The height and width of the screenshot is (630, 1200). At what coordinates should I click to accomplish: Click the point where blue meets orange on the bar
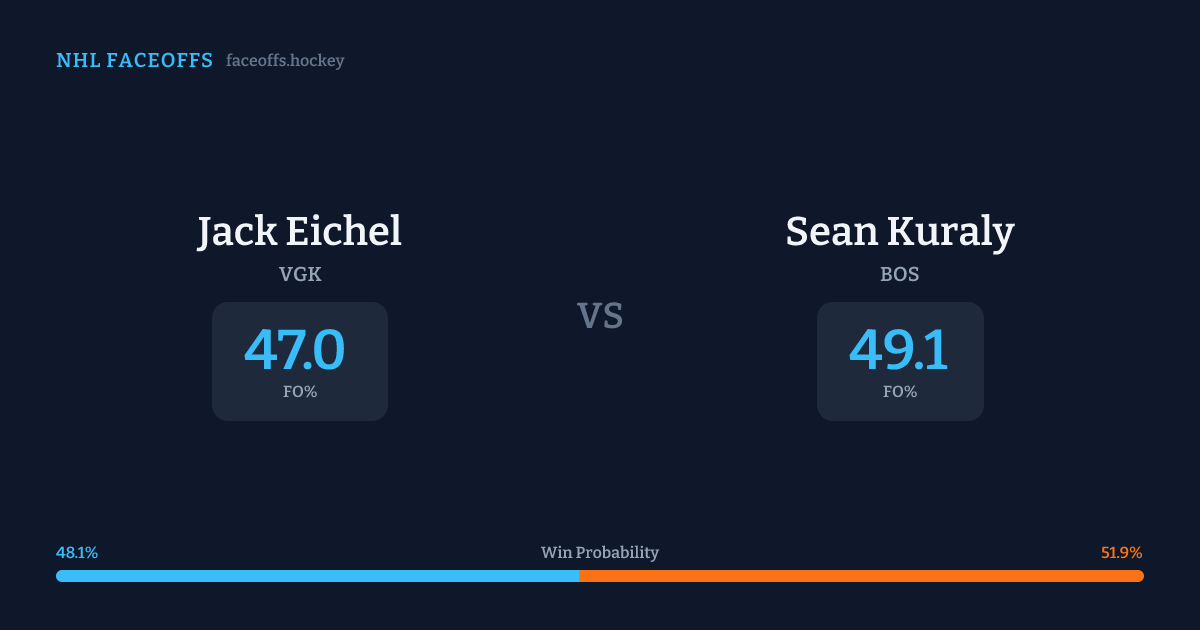[579, 576]
